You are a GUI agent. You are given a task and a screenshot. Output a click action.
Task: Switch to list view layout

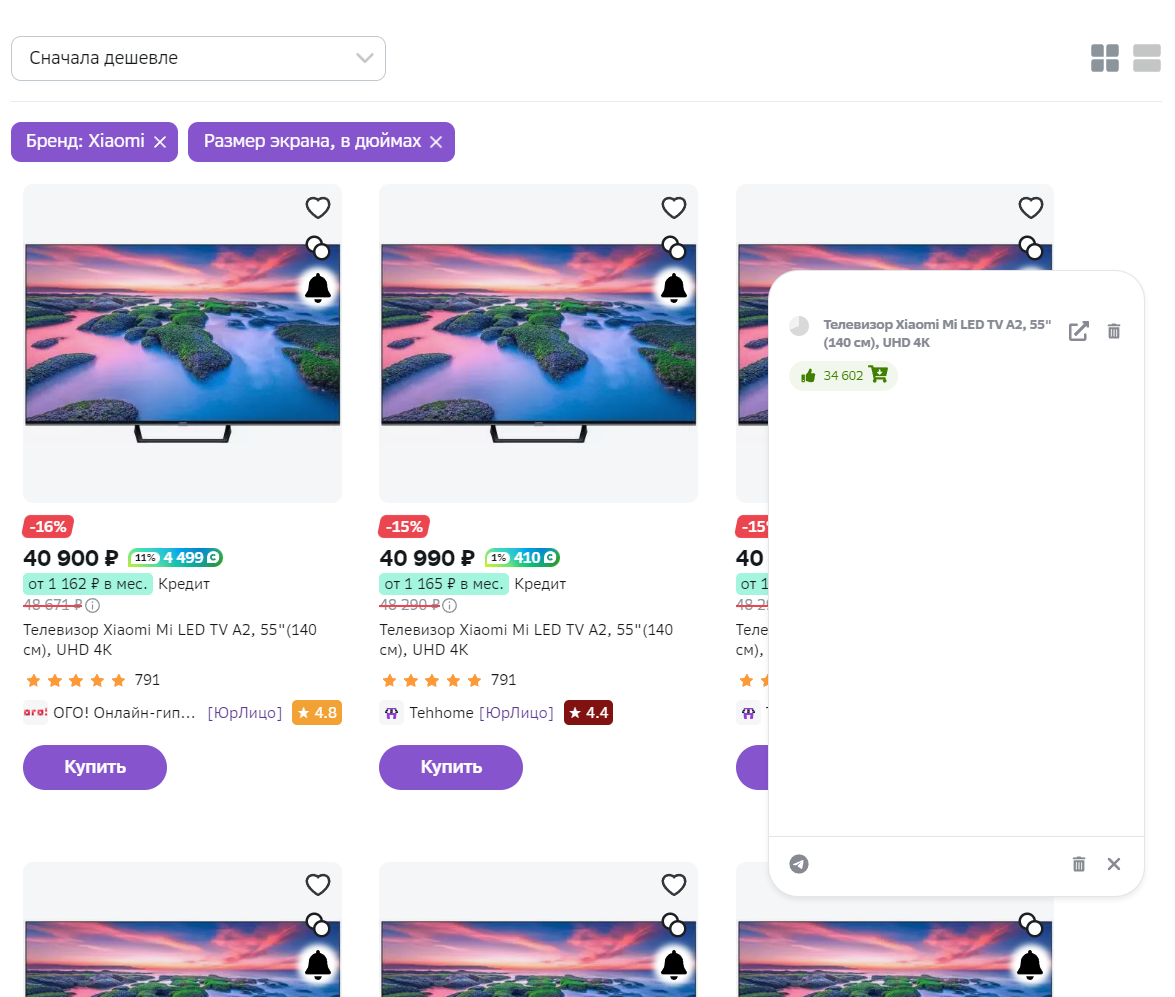1147,58
